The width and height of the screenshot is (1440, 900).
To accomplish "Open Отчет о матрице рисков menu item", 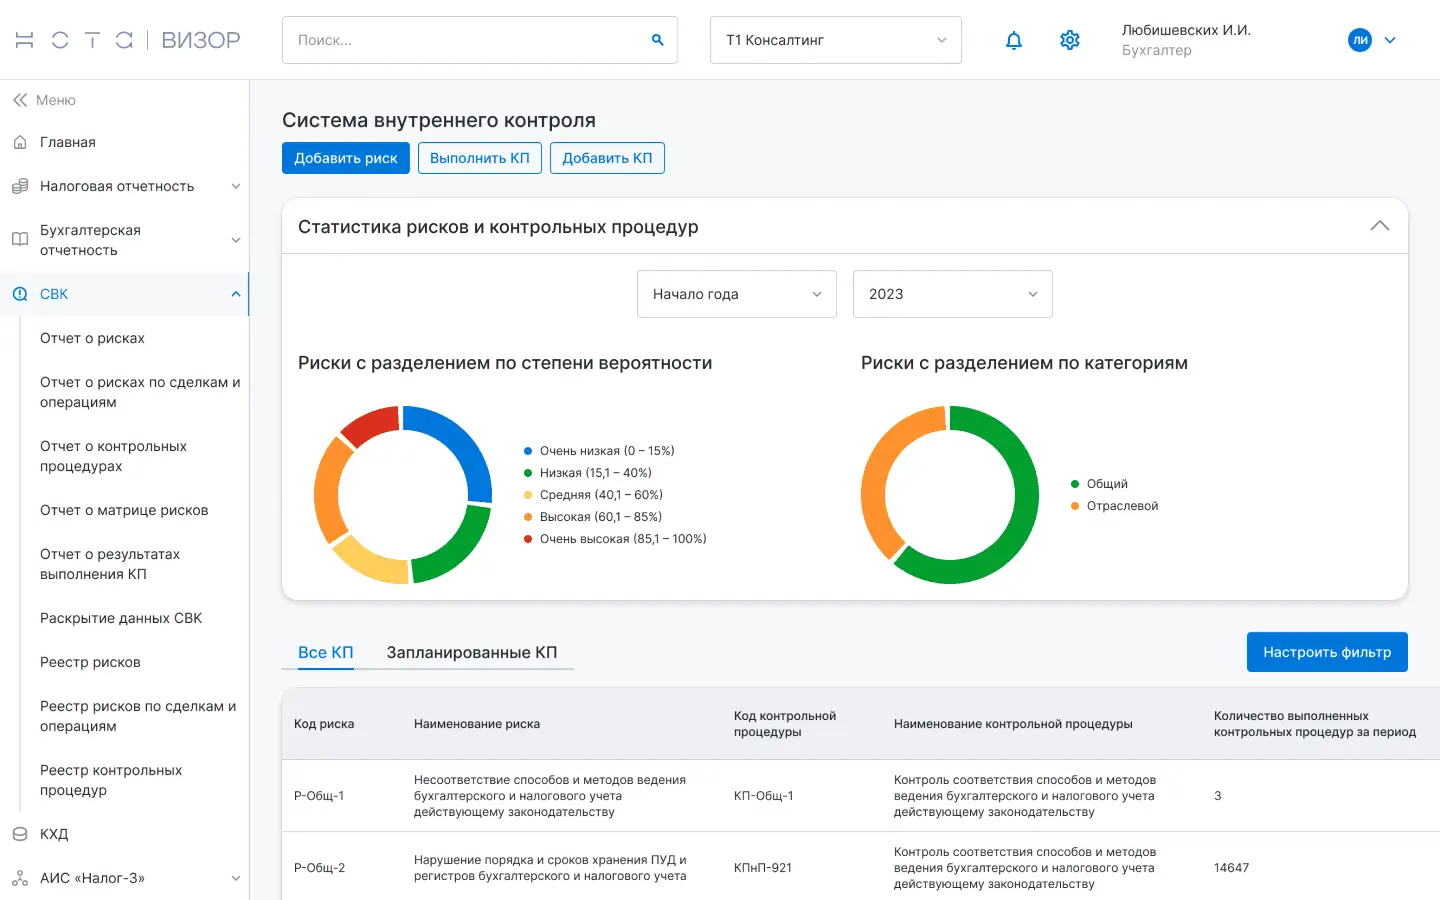I will click(x=124, y=510).
